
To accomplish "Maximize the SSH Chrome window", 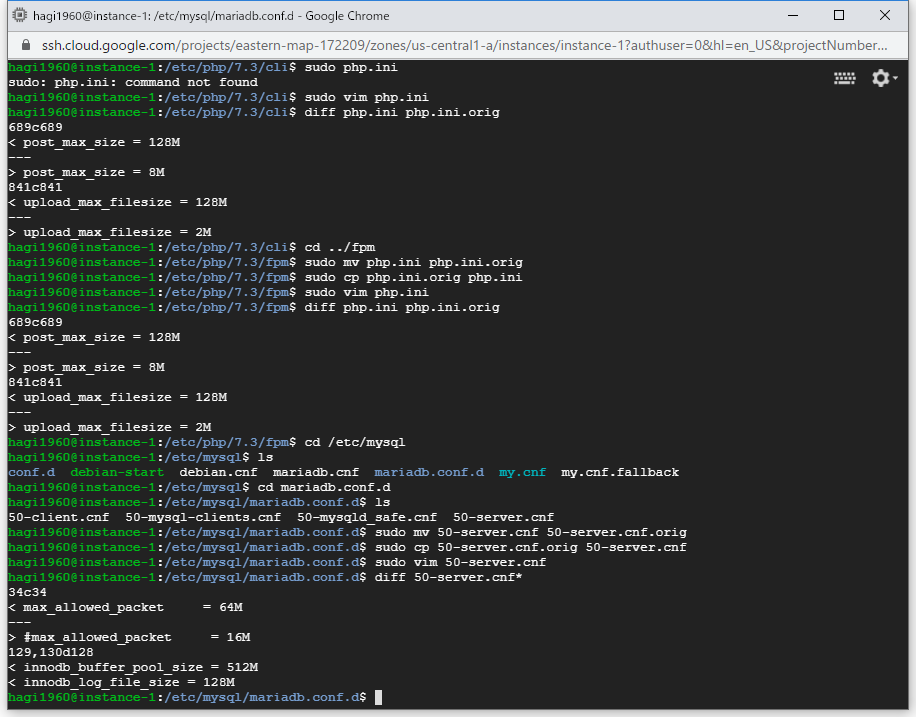I will click(x=839, y=16).
